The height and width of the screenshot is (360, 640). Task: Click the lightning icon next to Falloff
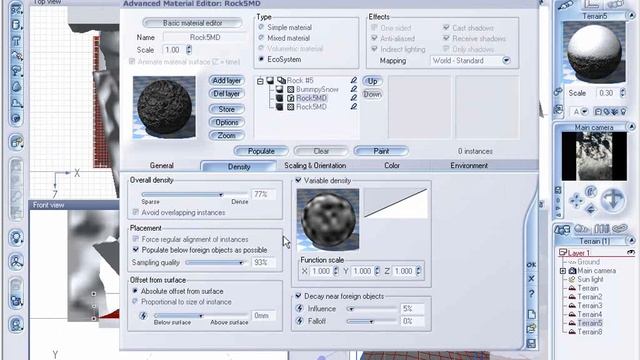(300, 321)
